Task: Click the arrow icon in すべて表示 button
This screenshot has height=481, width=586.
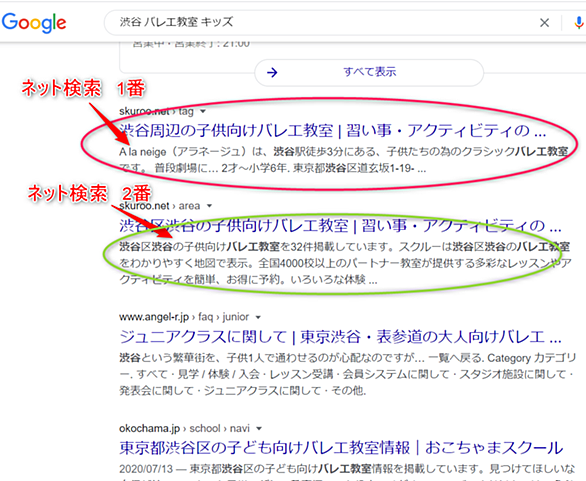Action: 272,72
